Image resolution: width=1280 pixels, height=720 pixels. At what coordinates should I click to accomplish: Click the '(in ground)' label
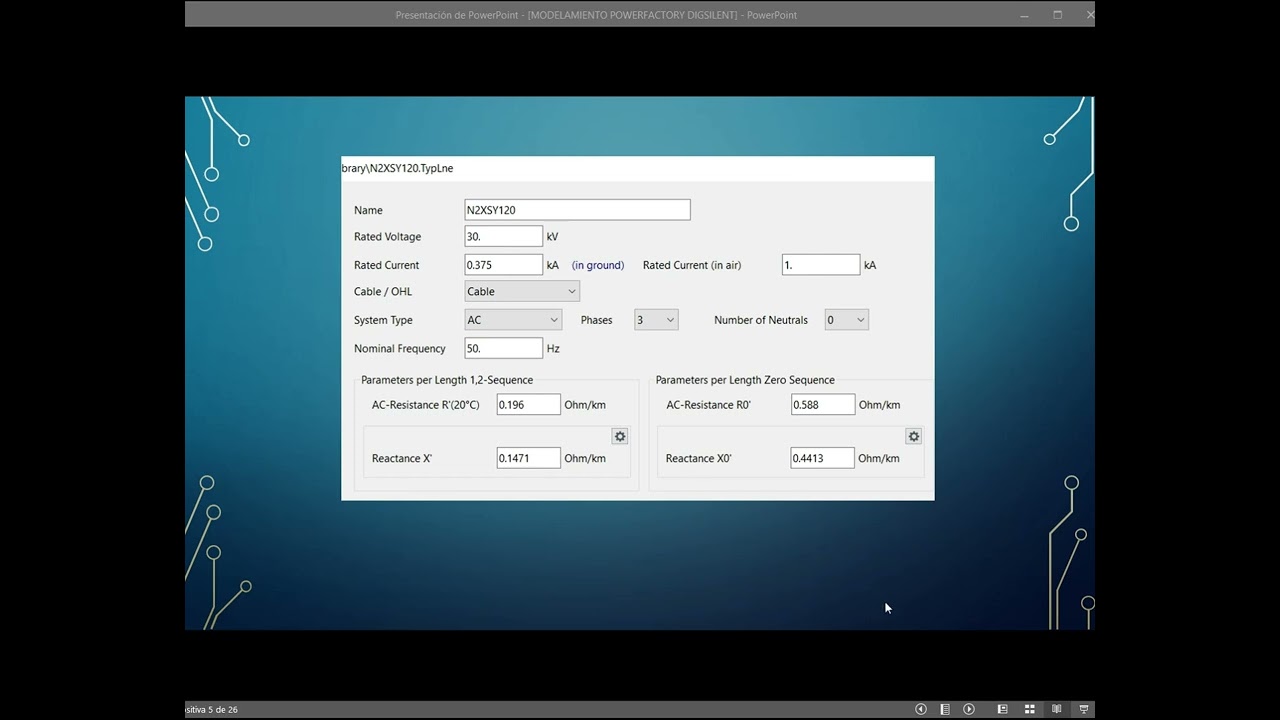[598, 265]
